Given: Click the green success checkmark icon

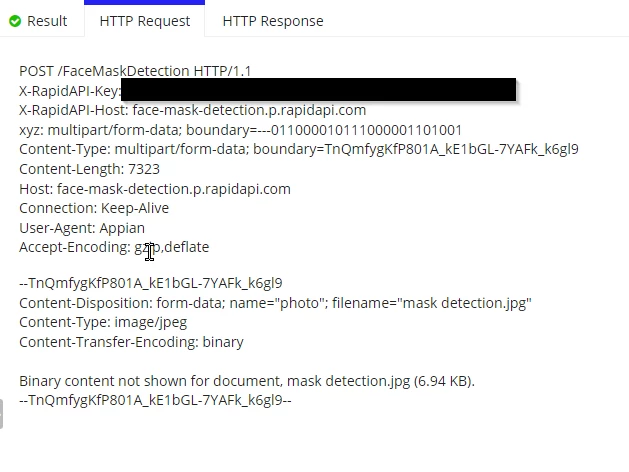Looking at the screenshot, I should tap(15, 21).
